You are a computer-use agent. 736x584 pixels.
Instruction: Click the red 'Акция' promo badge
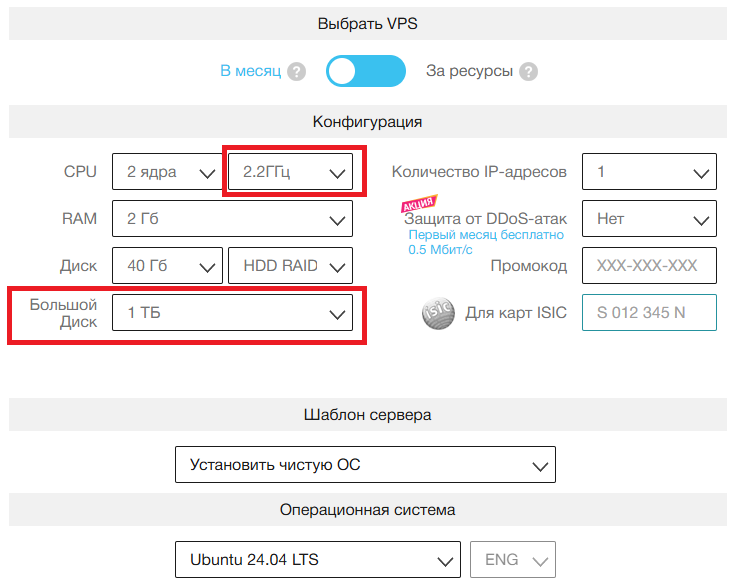[418, 203]
